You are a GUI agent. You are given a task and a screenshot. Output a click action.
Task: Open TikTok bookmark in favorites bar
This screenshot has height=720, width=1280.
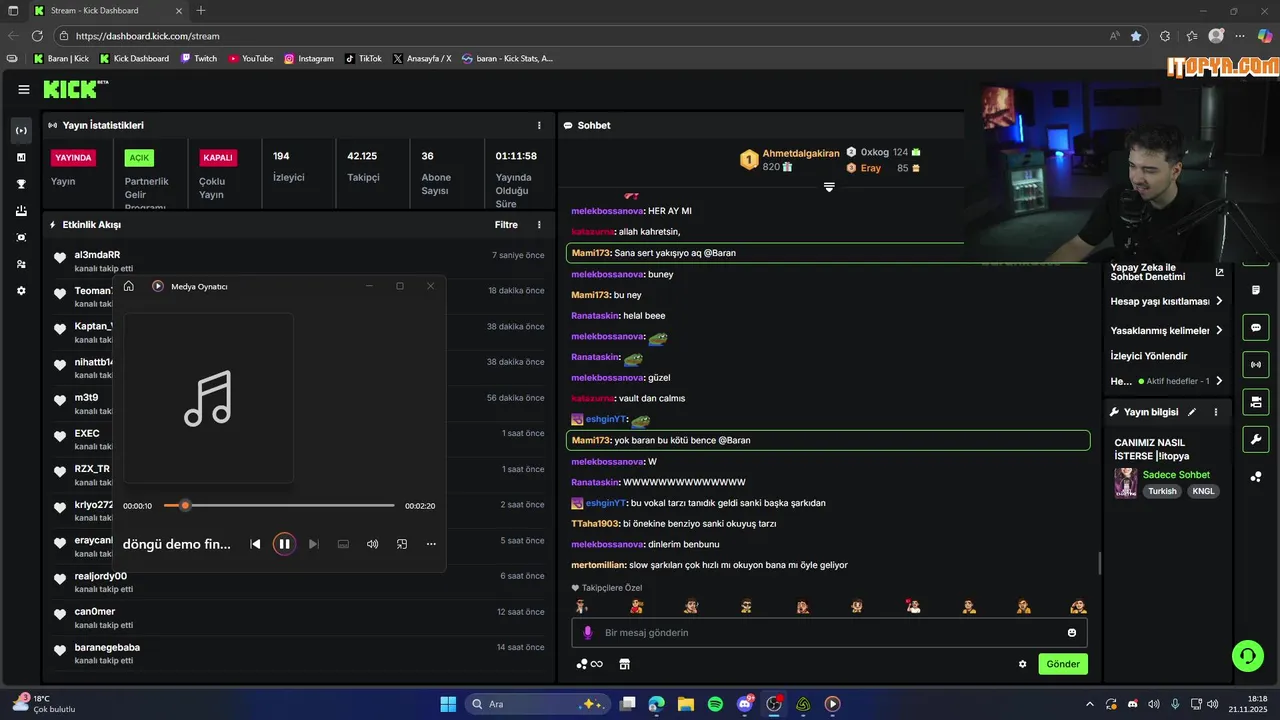coord(363,59)
